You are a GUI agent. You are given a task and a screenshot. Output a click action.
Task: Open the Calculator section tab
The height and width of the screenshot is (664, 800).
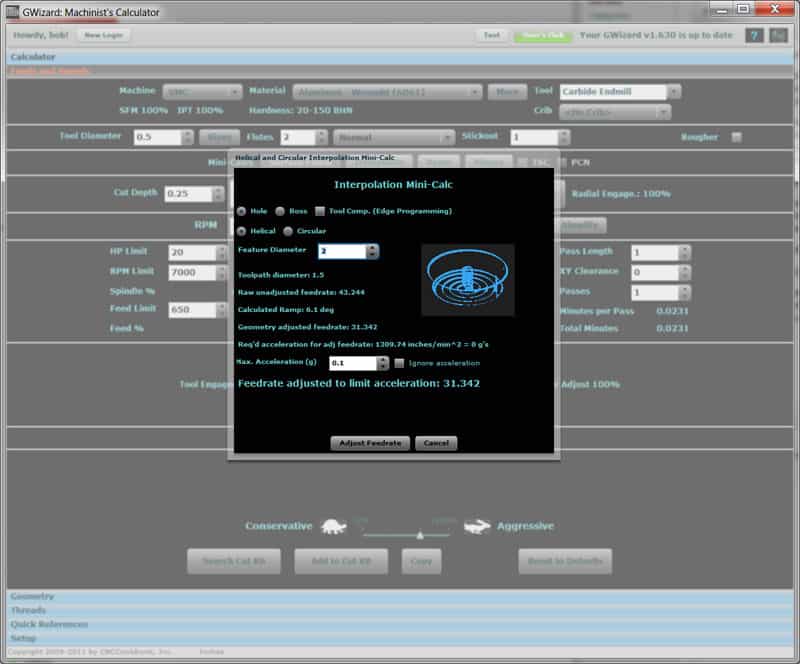(x=400, y=57)
